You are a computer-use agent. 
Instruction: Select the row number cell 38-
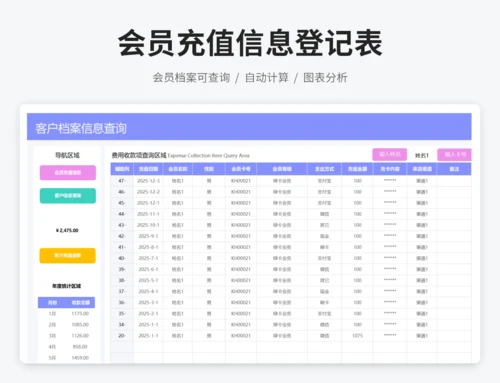coord(122,280)
